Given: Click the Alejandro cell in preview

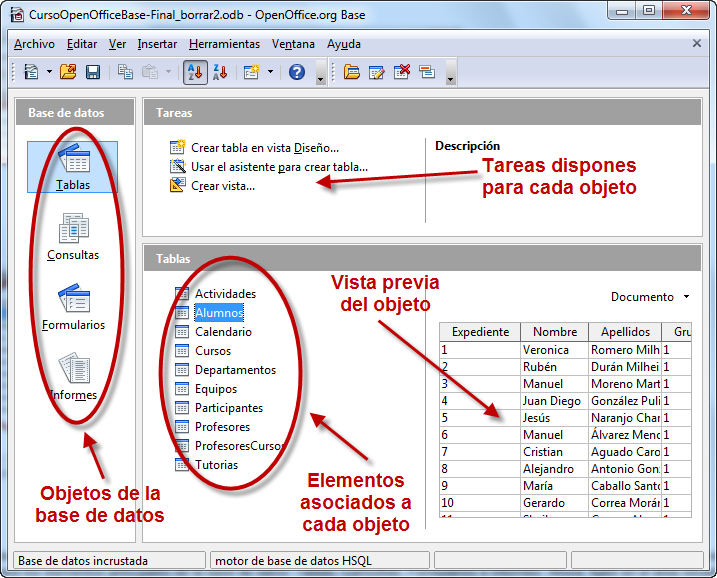Looking at the screenshot, I should point(555,469).
